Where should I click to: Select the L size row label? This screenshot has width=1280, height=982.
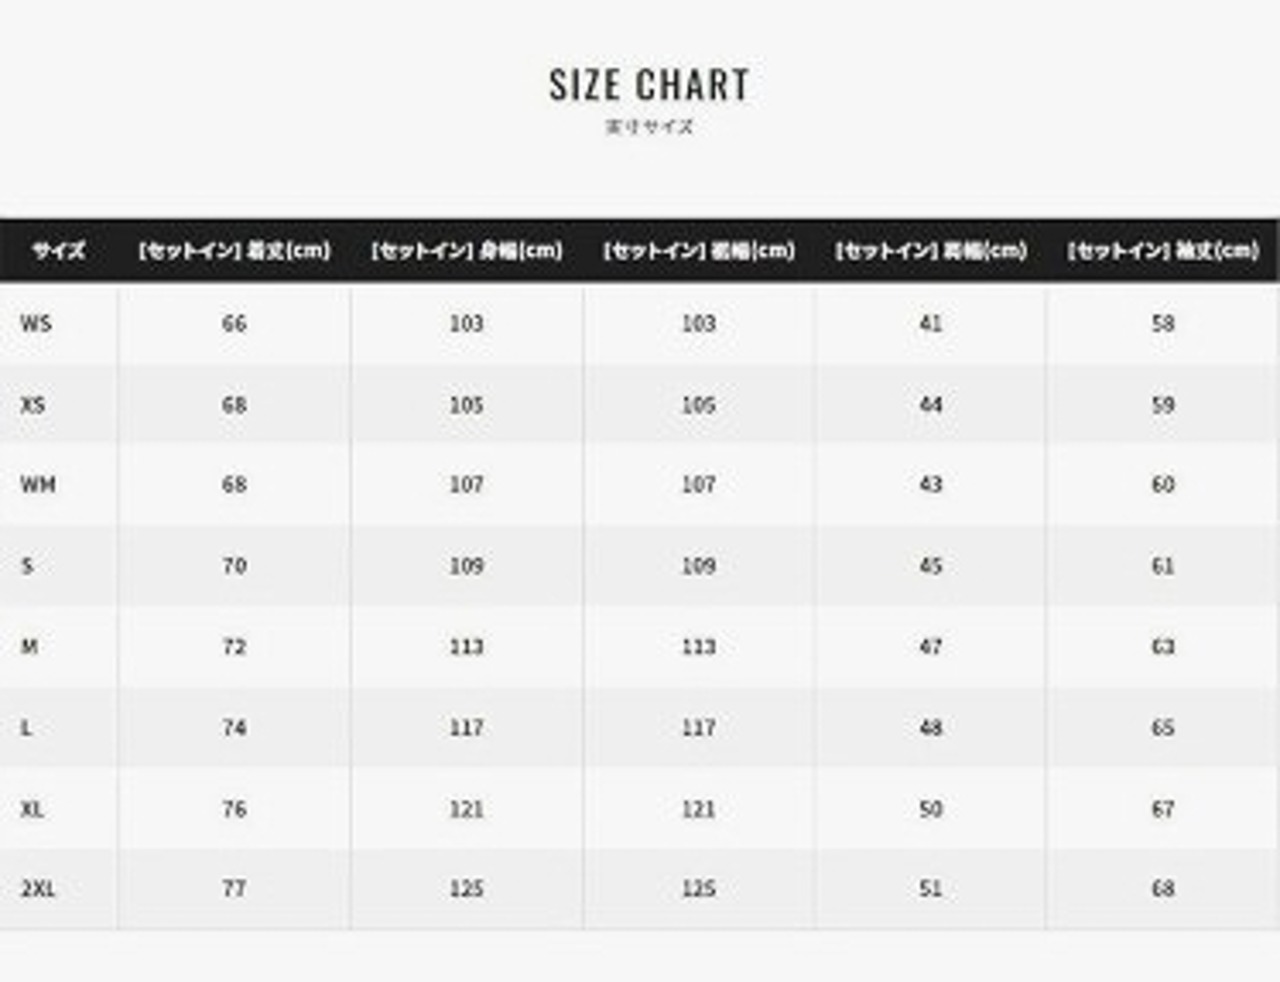click(x=26, y=728)
